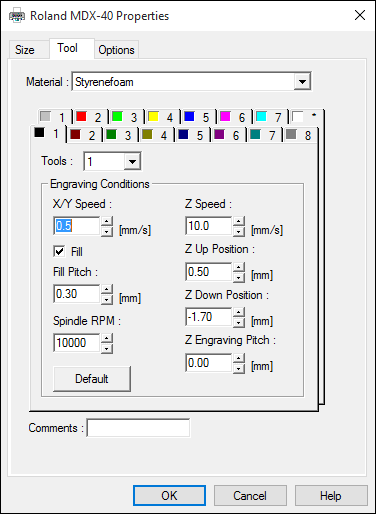The height and width of the screenshot is (514, 376).
Task: Select the bright green color tab 3
Action: [126, 117]
